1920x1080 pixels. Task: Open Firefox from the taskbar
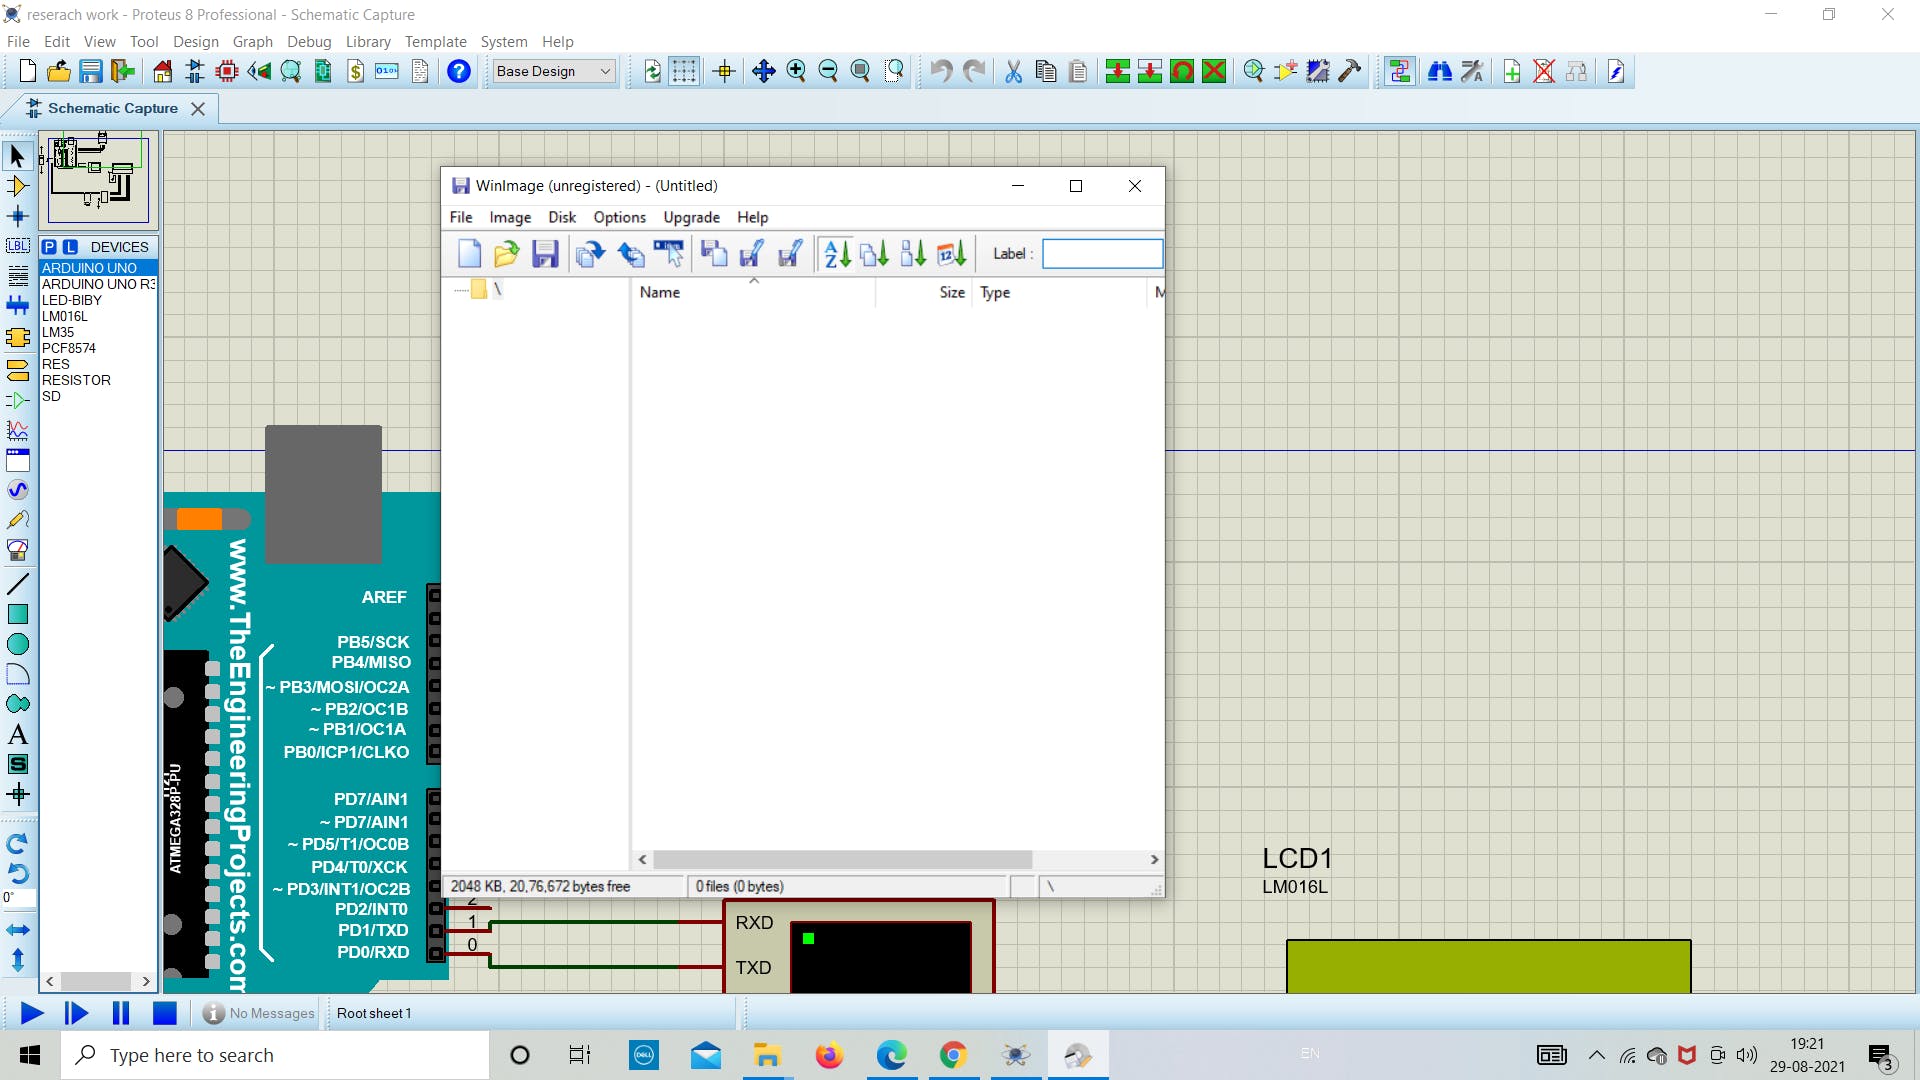(829, 1055)
